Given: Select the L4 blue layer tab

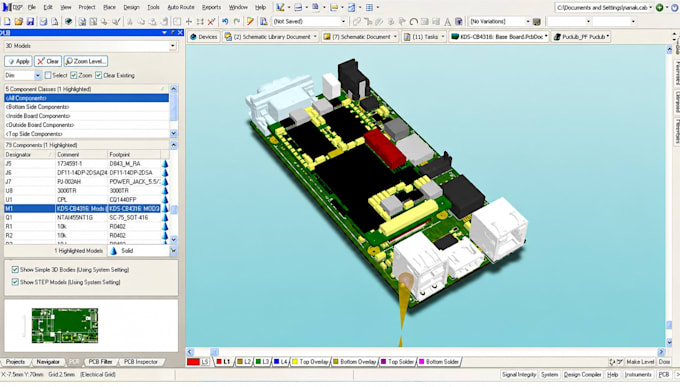Looking at the screenshot, I should point(281,362).
